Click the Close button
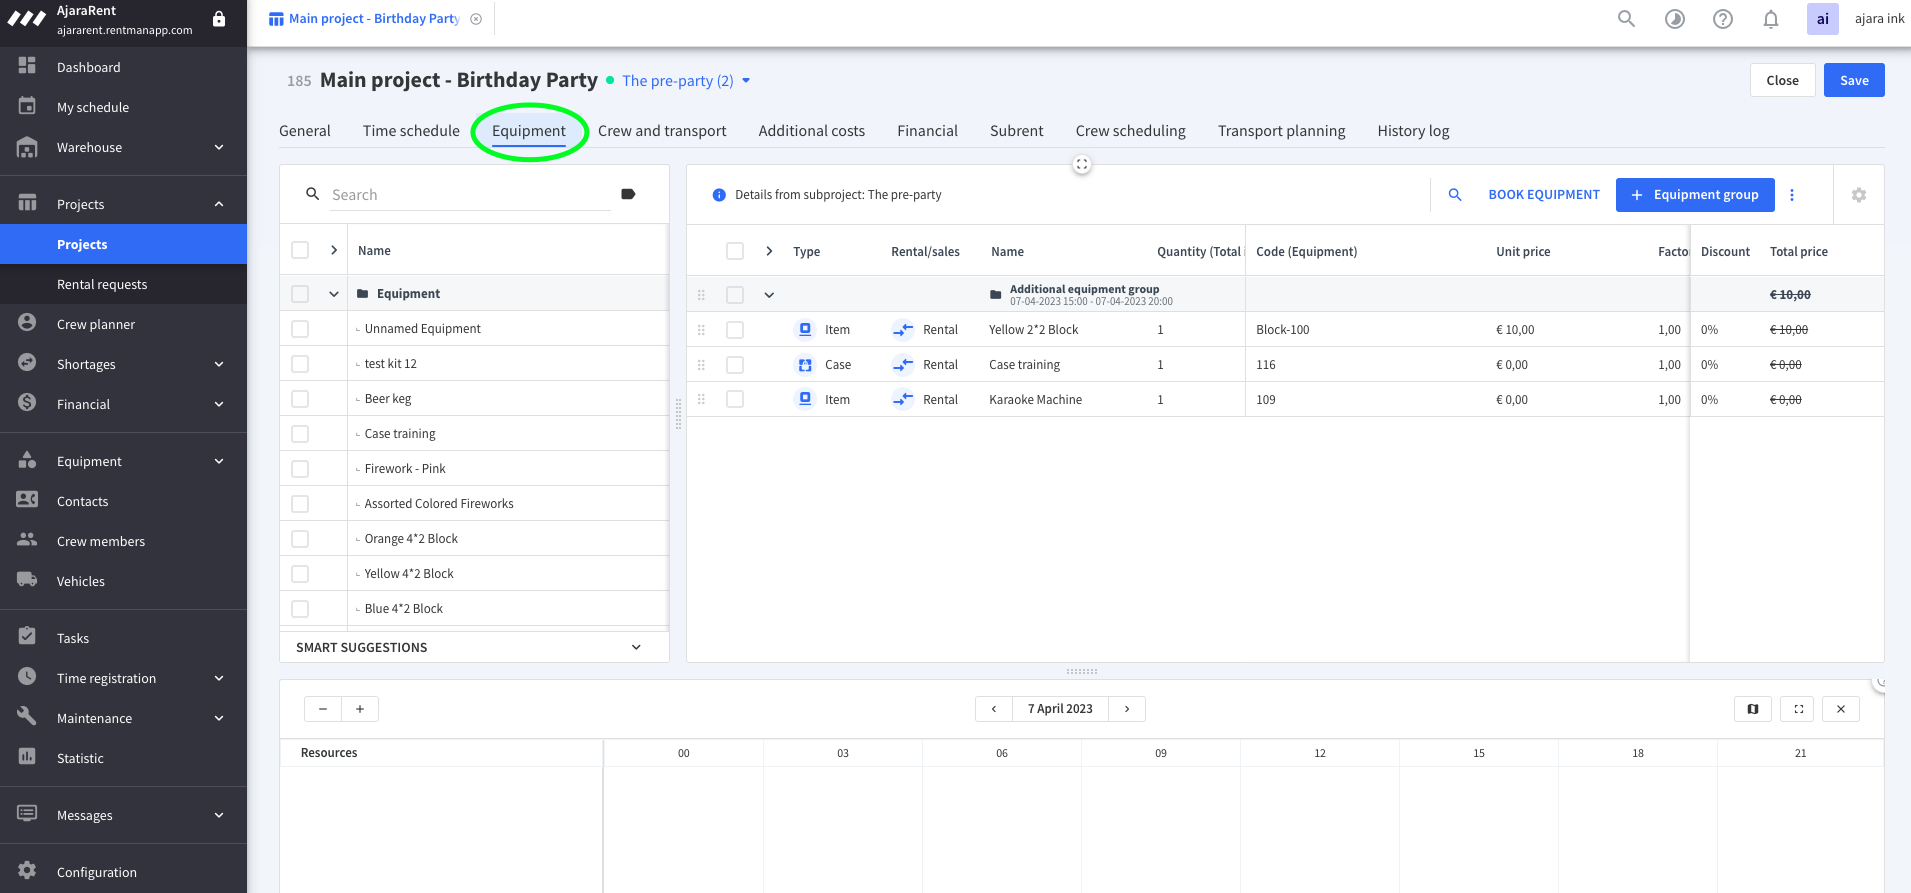This screenshot has width=1911, height=893. (x=1782, y=80)
